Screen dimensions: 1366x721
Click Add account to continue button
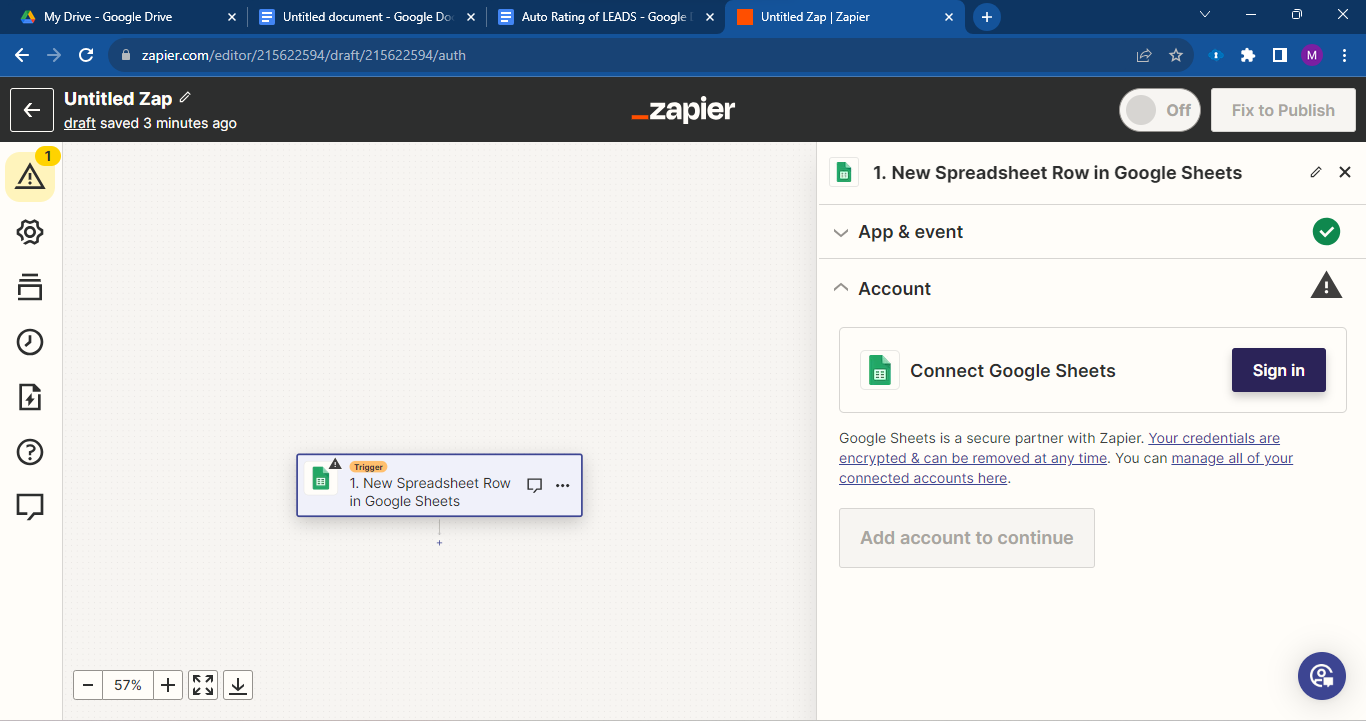pos(967,538)
